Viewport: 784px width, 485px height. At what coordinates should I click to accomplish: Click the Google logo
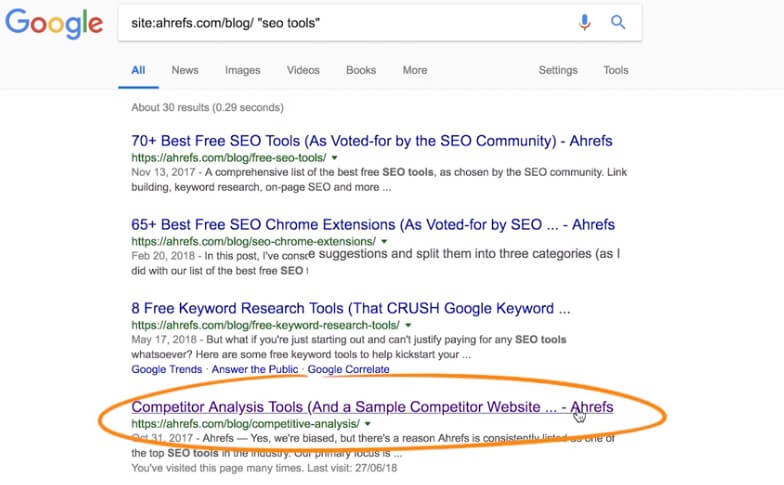(x=54, y=23)
